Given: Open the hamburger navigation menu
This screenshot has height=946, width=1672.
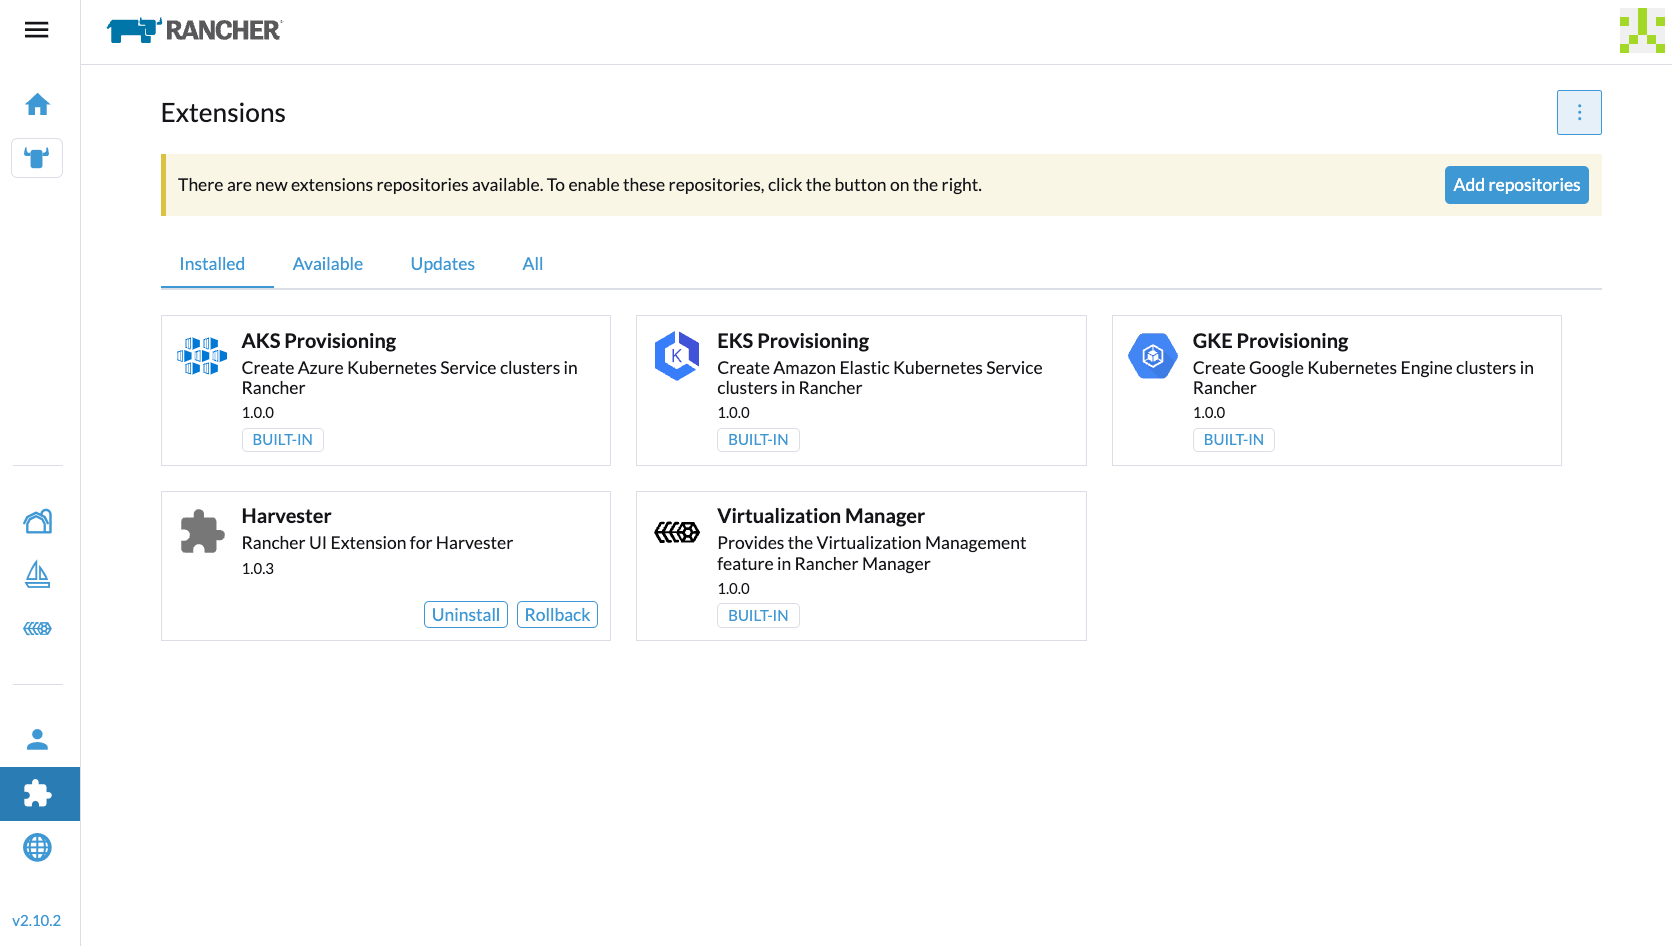Looking at the screenshot, I should click(37, 30).
